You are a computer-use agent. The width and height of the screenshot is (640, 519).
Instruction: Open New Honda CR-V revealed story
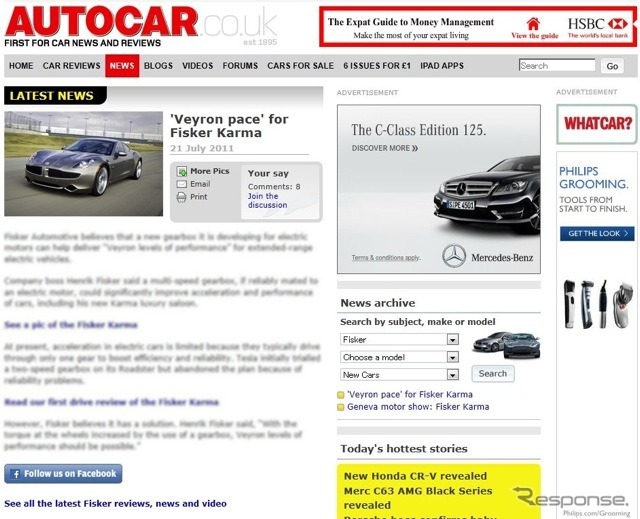point(415,476)
